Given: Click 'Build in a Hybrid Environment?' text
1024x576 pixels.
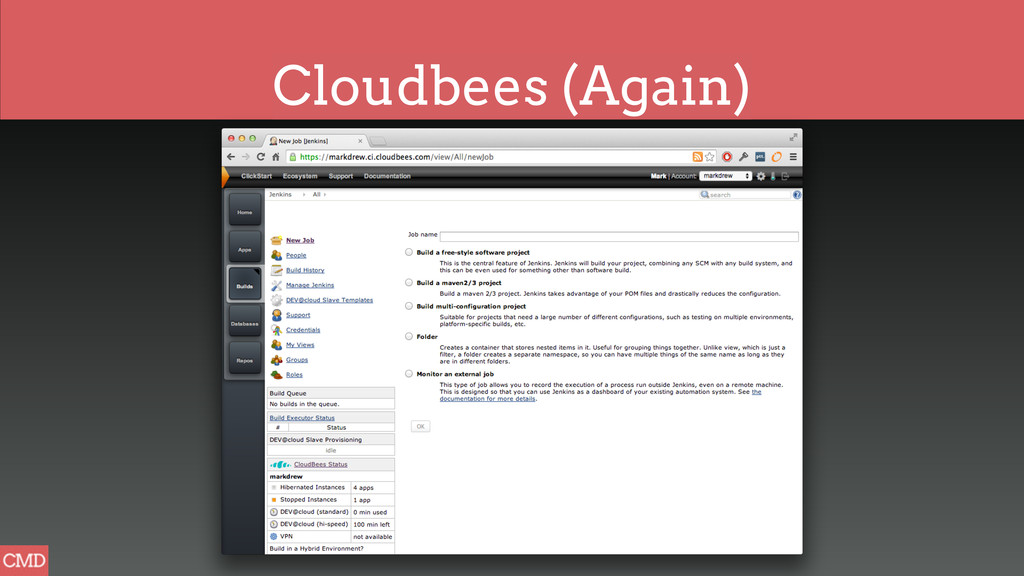Looking at the screenshot, I should tap(316, 549).
